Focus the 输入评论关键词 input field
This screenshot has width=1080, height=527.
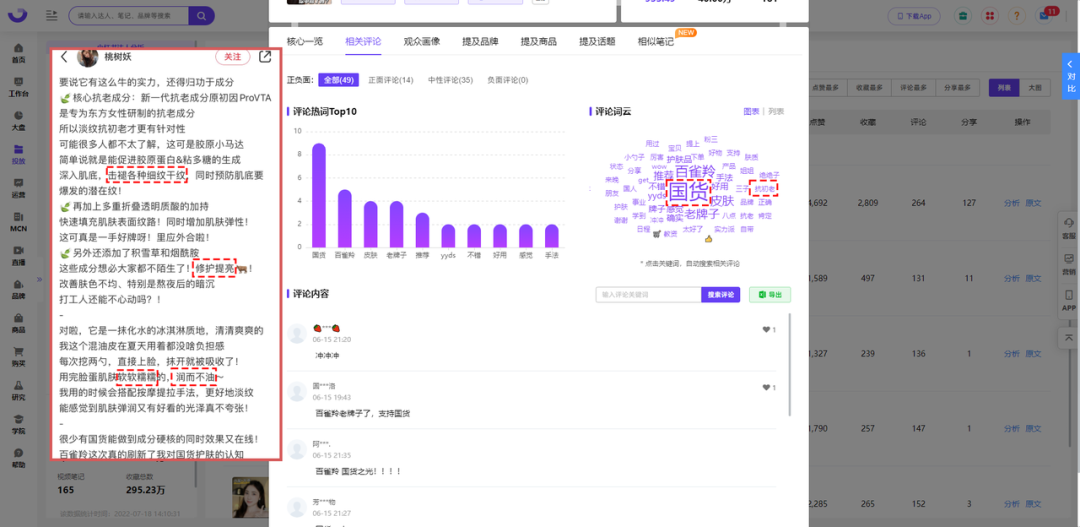click(648, 295)
